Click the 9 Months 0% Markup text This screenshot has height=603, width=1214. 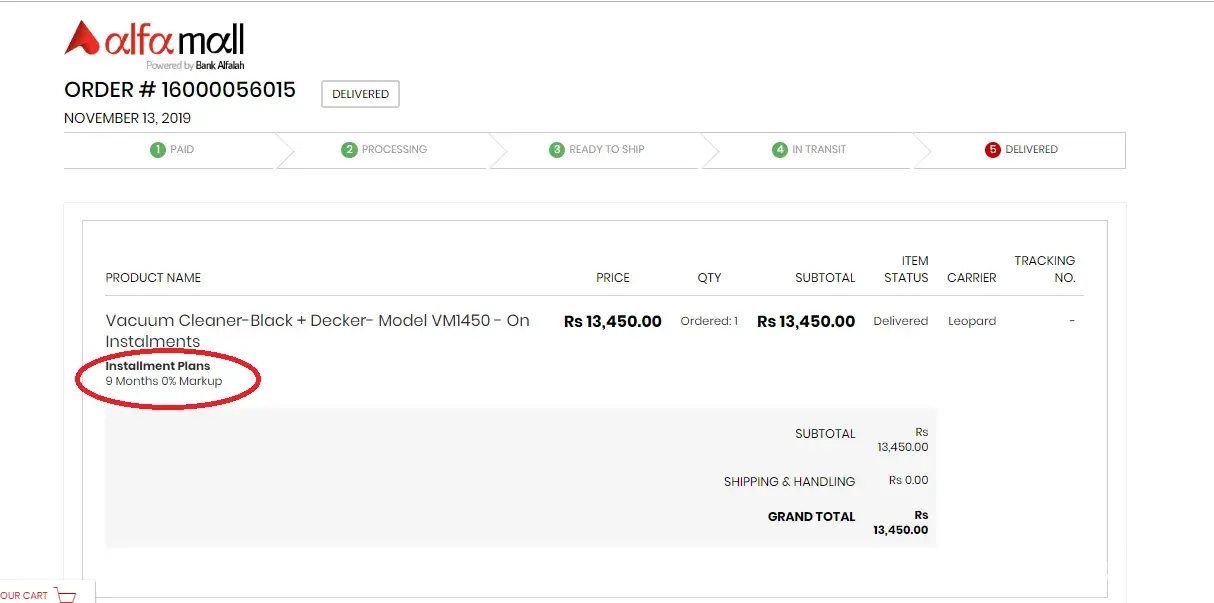pyautogui.click(x=164, y=381)
